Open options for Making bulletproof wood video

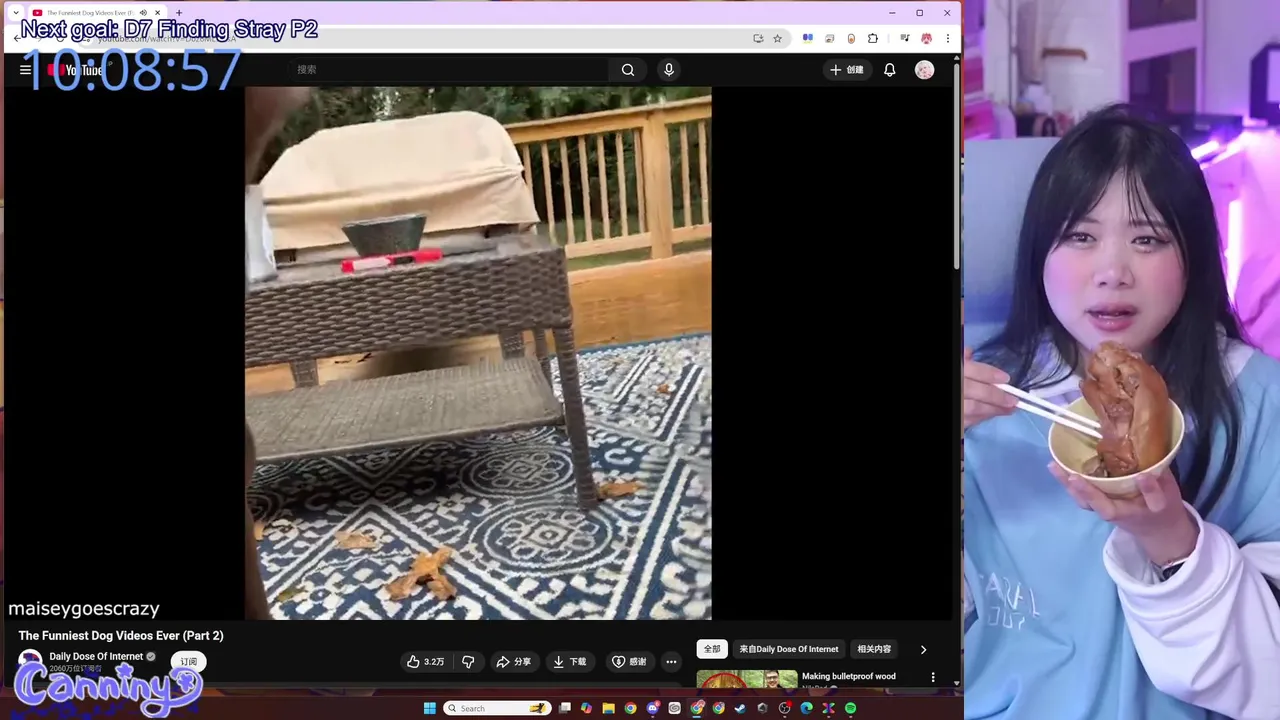click(x=933, y=677)
